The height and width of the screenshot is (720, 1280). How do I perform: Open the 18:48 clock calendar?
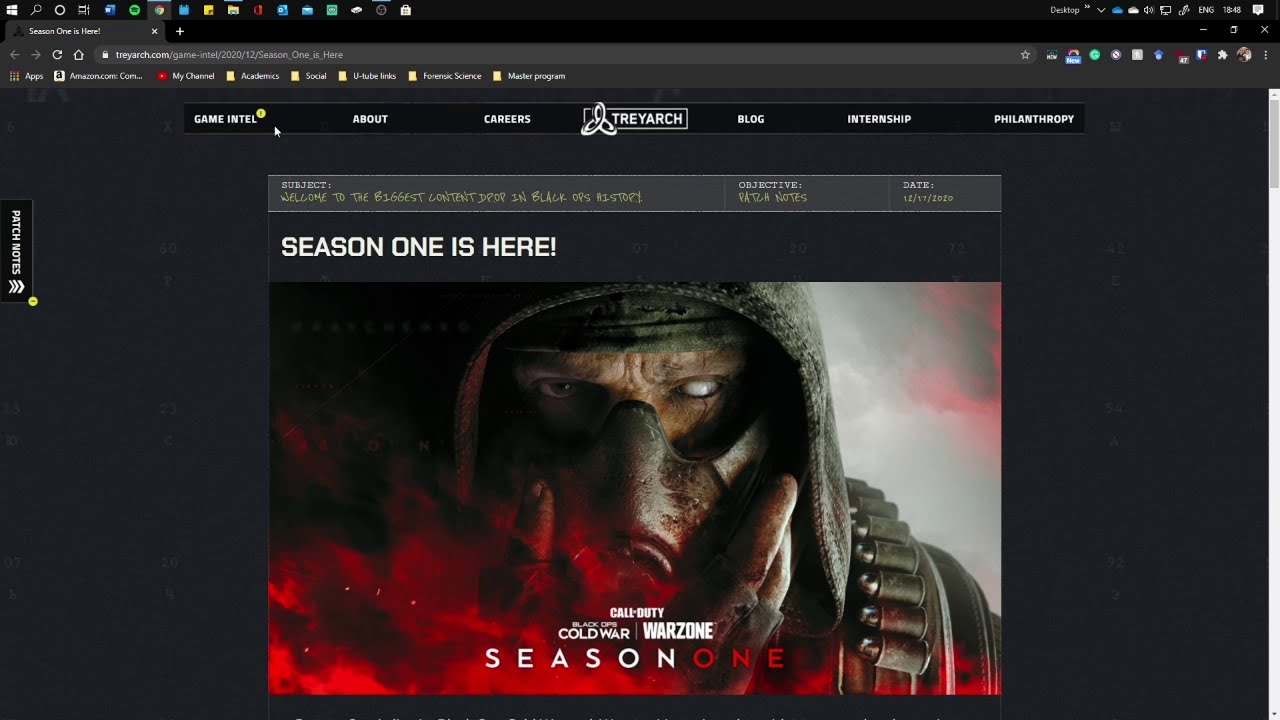click(1232, 10)
